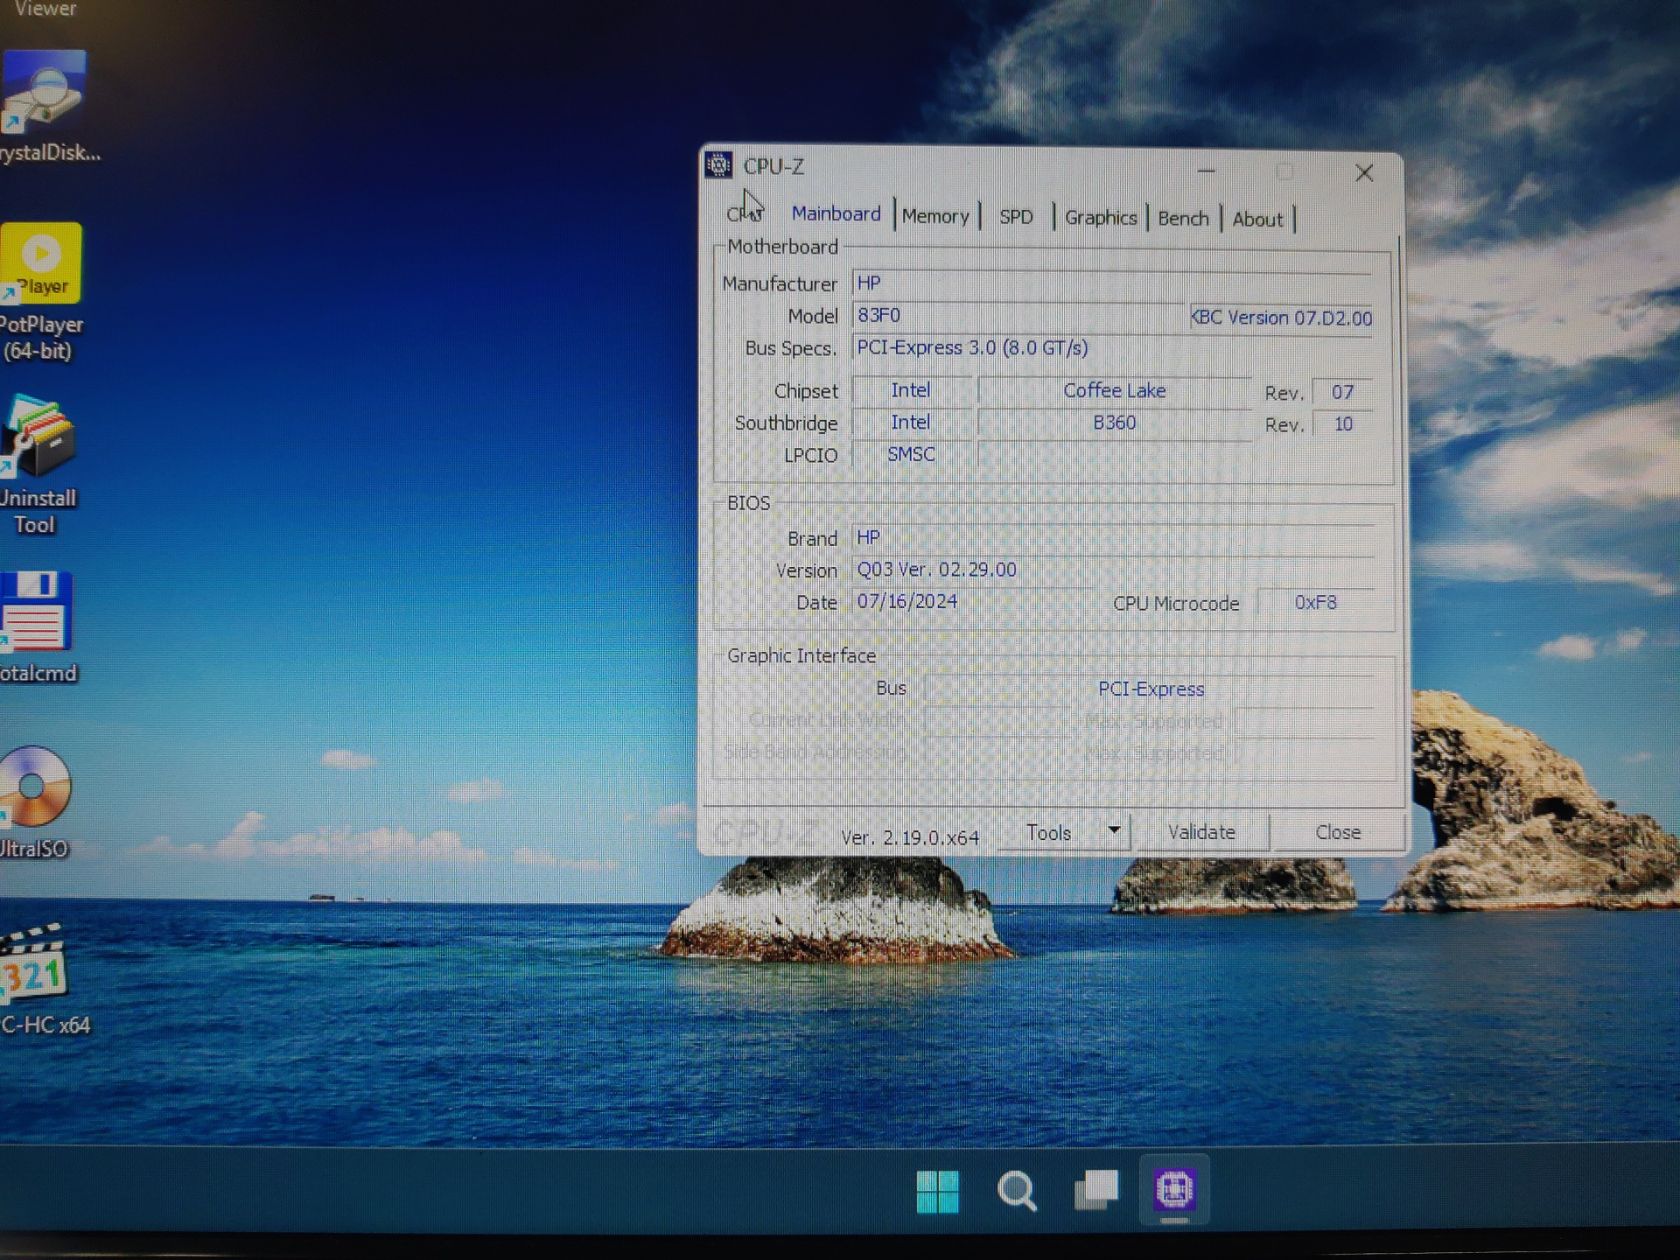1680x1260 pixels.
Task: Click the Validate button
Action: (x=1201, y=832)
